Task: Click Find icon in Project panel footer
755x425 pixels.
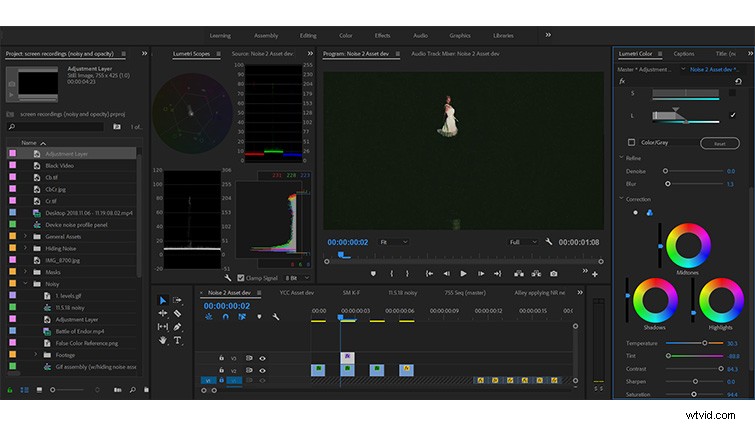Action: pyautogui.click(x=132, y=390)
